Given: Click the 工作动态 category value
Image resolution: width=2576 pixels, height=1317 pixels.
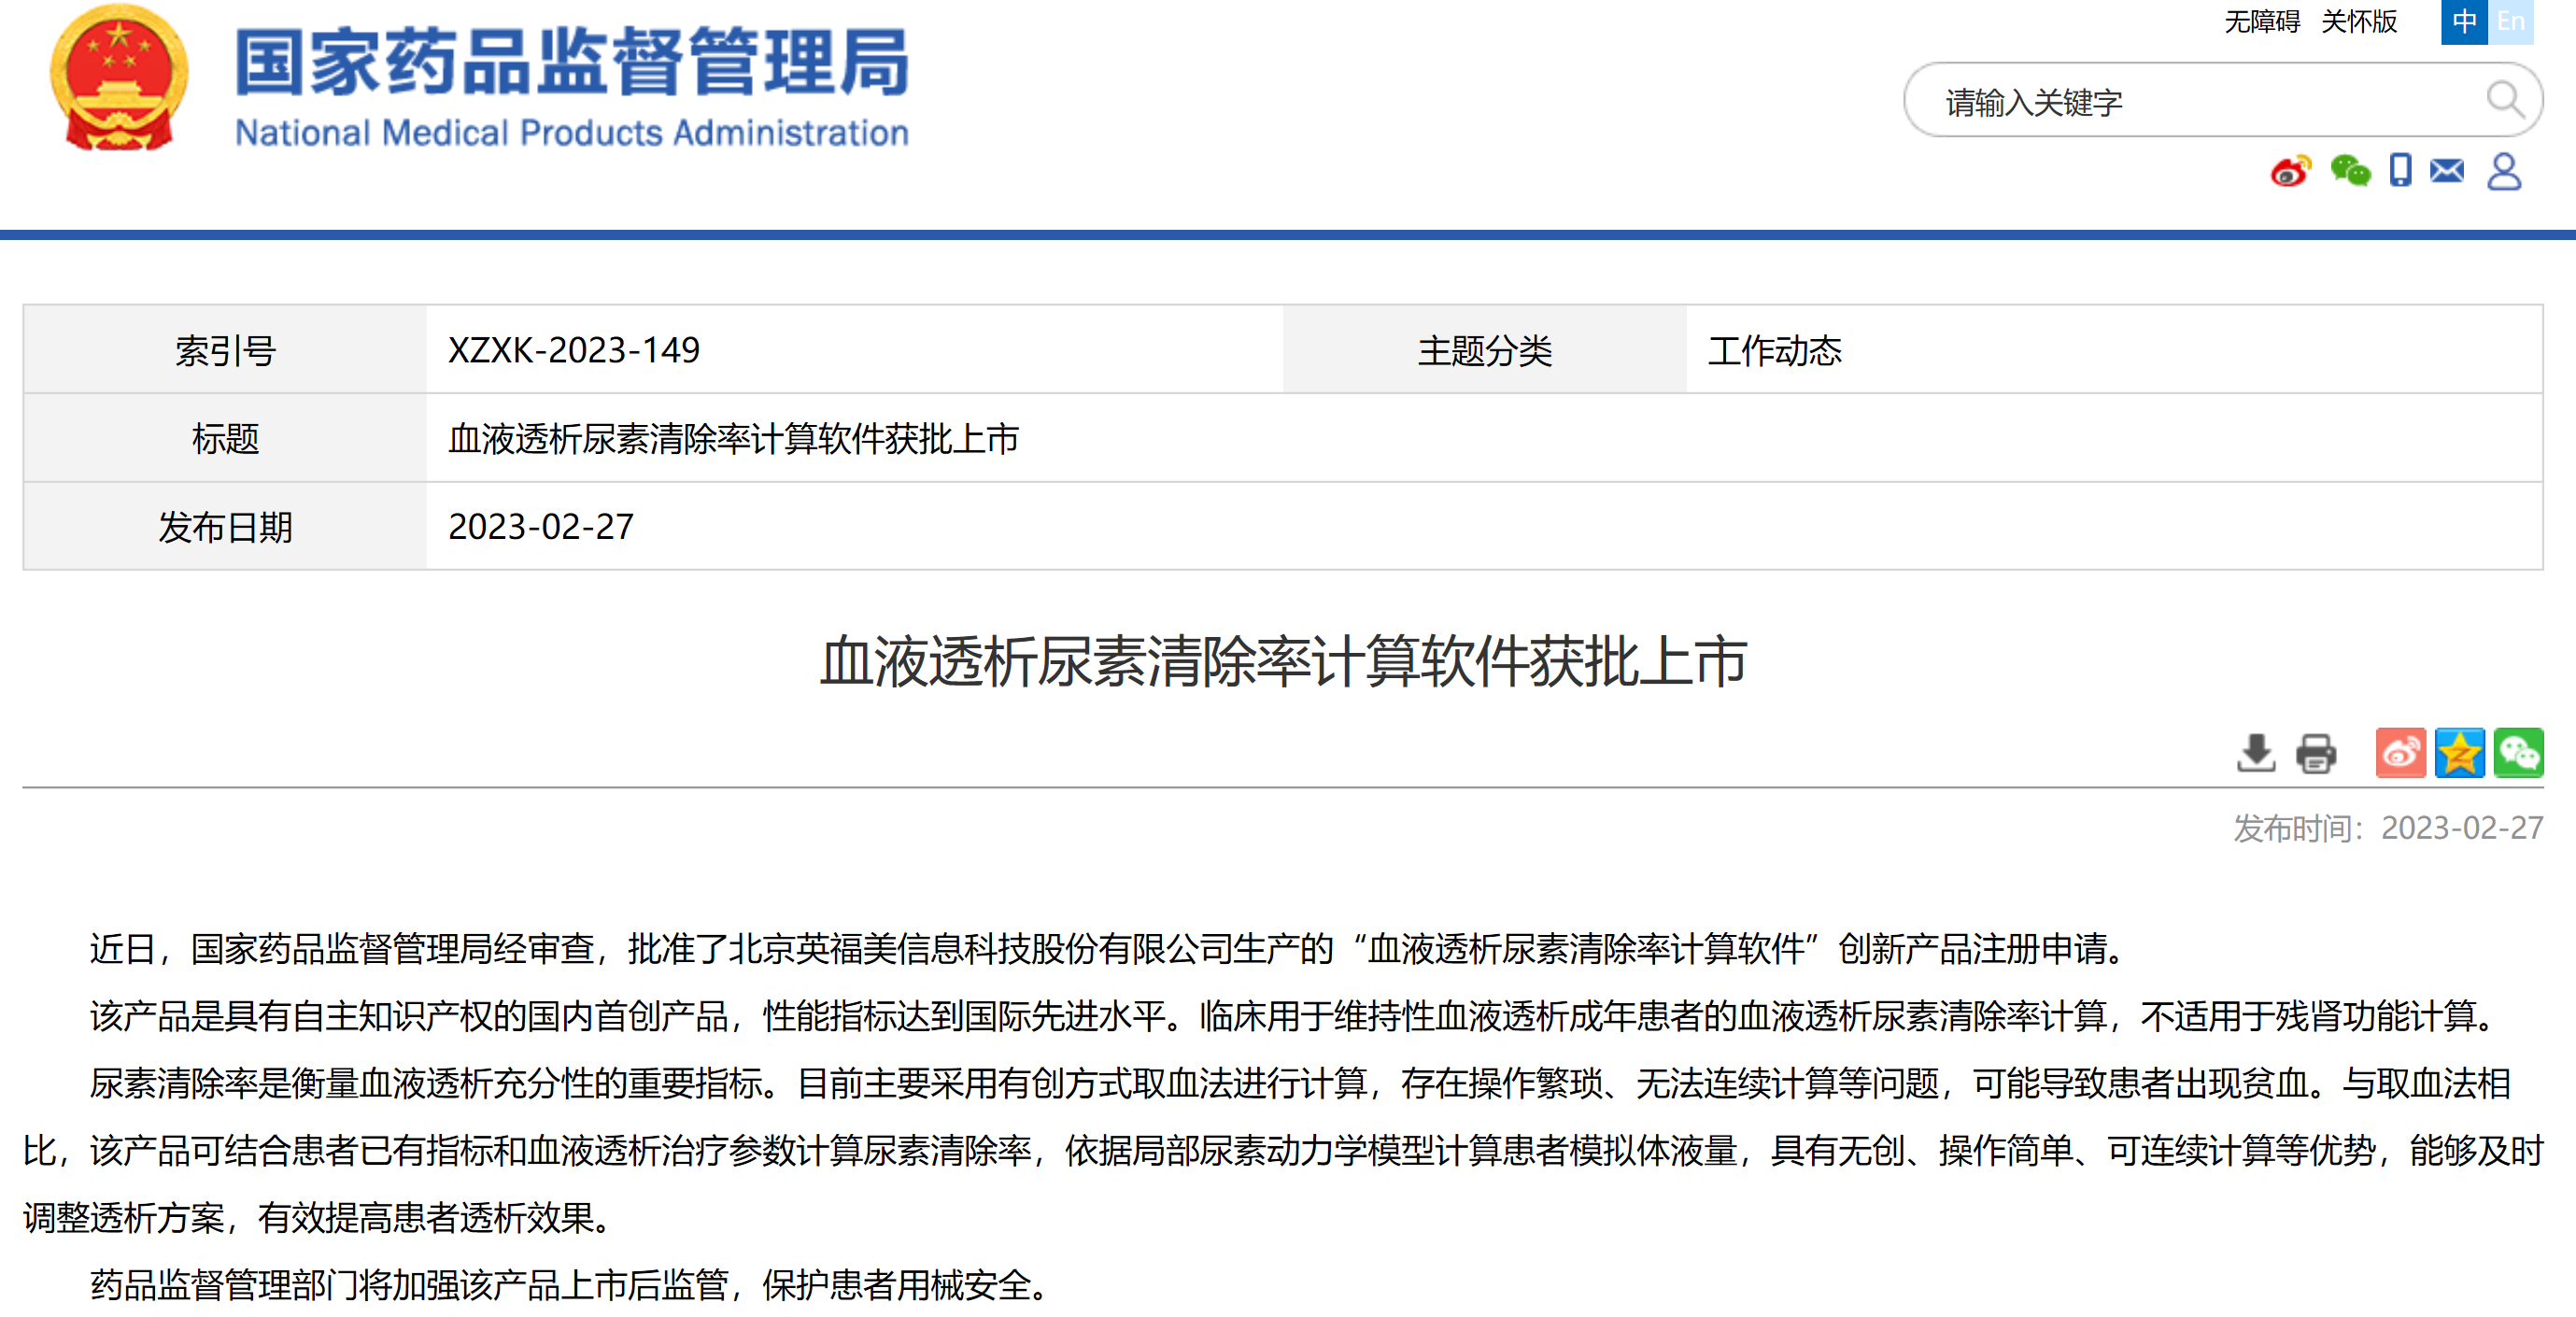Looking at the screenshot, I should coord(1774,351).
